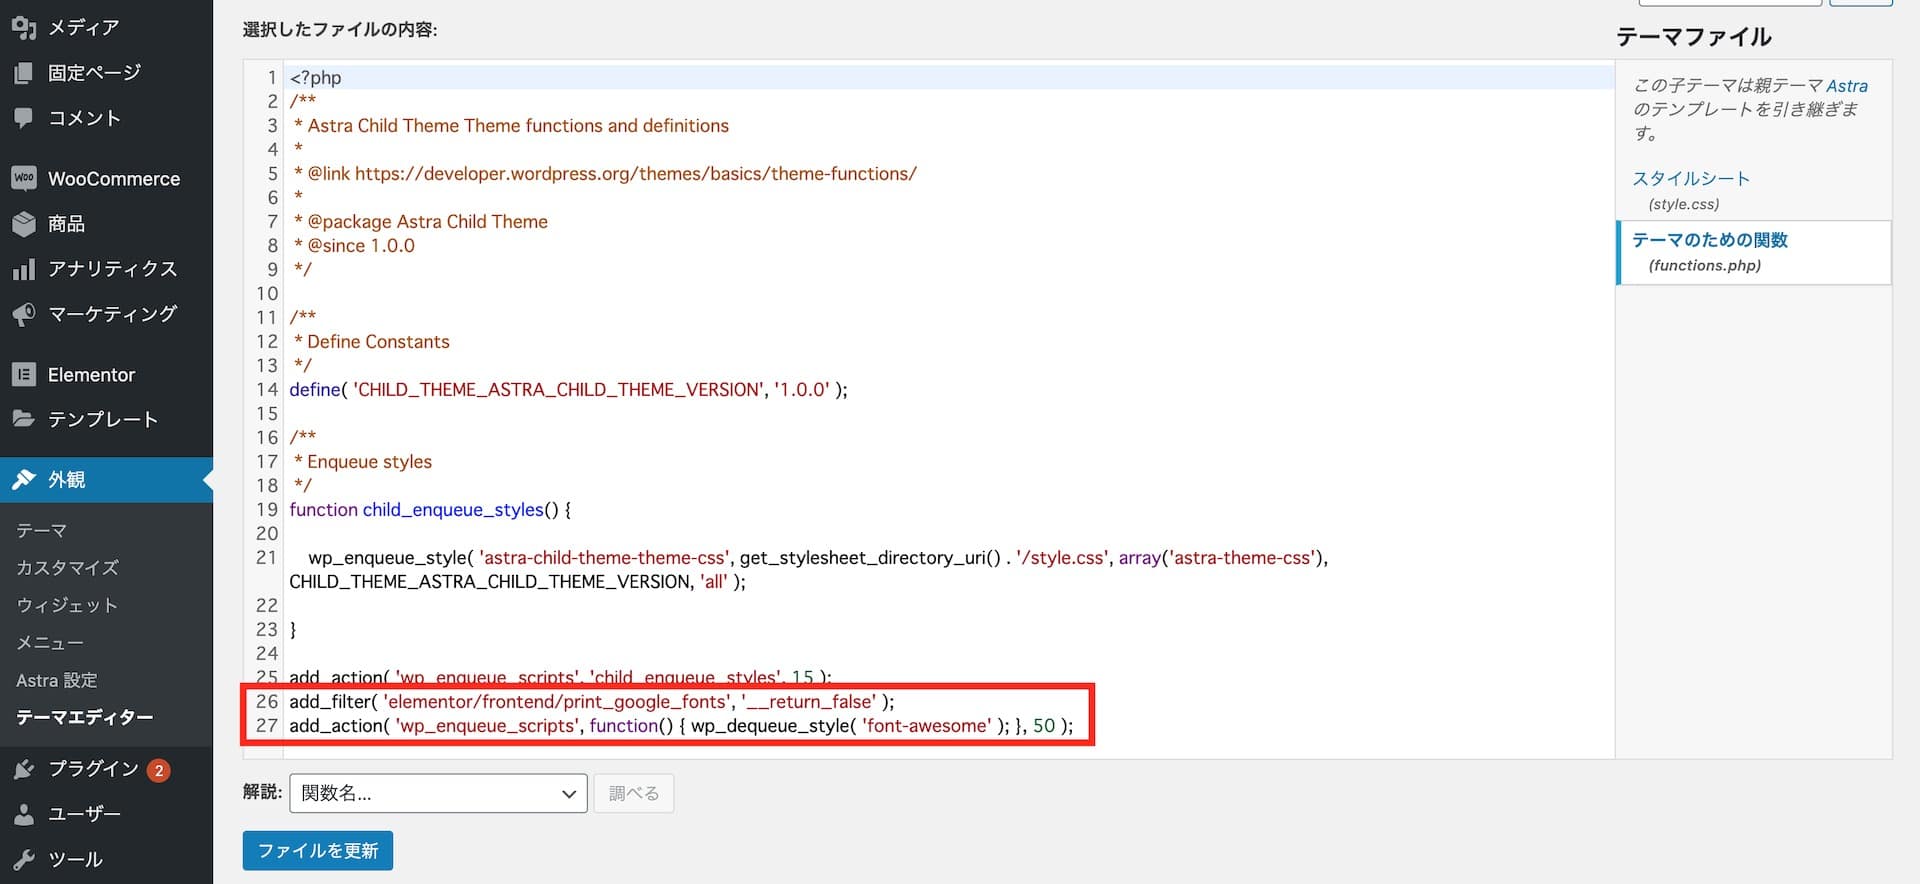Click the comments speech bubble icon
Screen dimensions: 1920x884
tap(24, 118)
